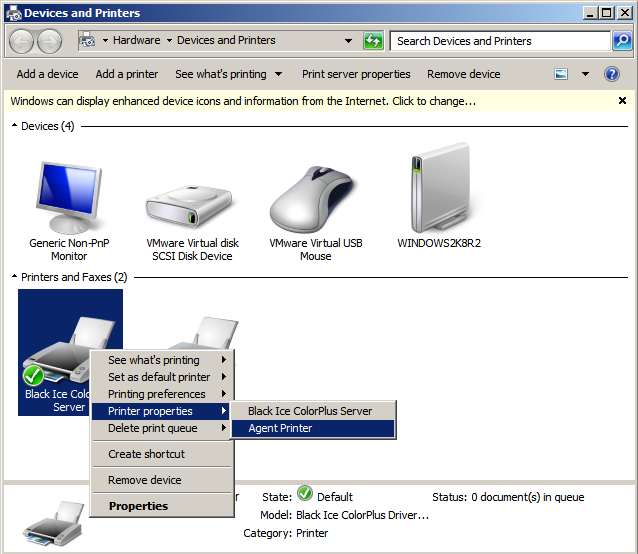Image resolution: width=638 pixels, height=554 pixels.
Task: Open Print server properties
Action: [x=356, y=74]
